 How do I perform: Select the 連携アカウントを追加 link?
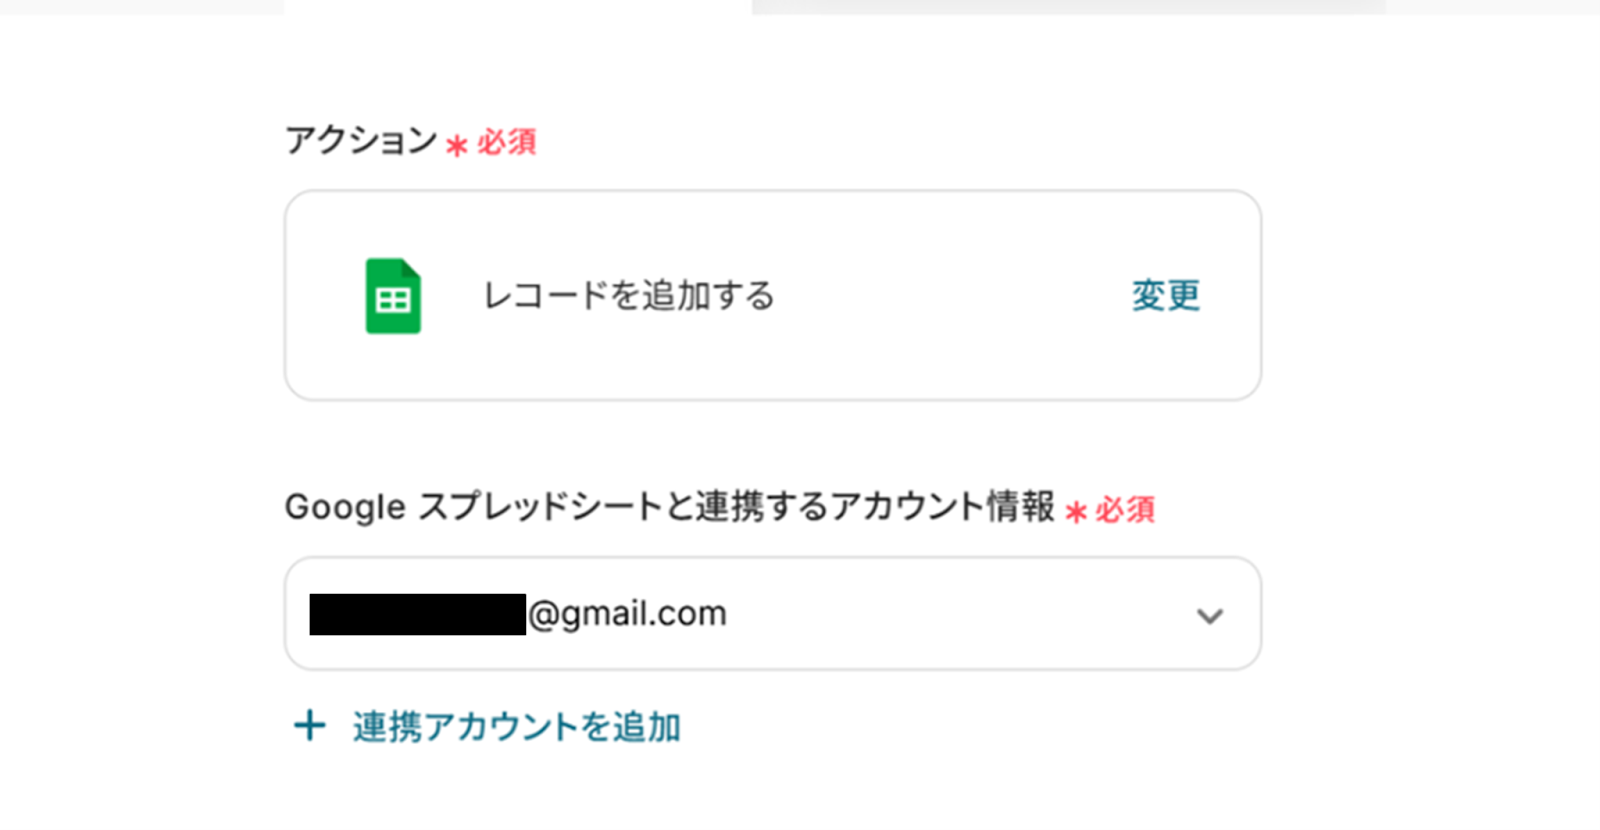pyautogui.click(x=516, y=727)
